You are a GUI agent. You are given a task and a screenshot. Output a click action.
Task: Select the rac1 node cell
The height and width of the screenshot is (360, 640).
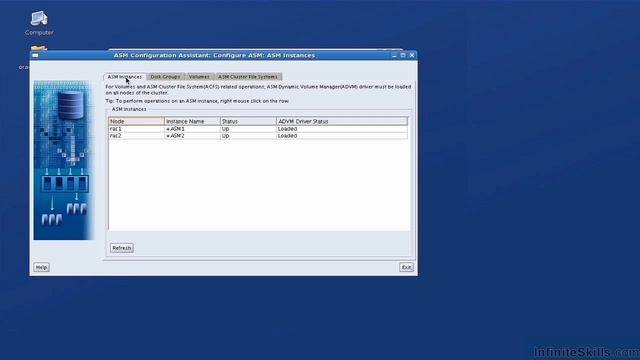(136, 129)
